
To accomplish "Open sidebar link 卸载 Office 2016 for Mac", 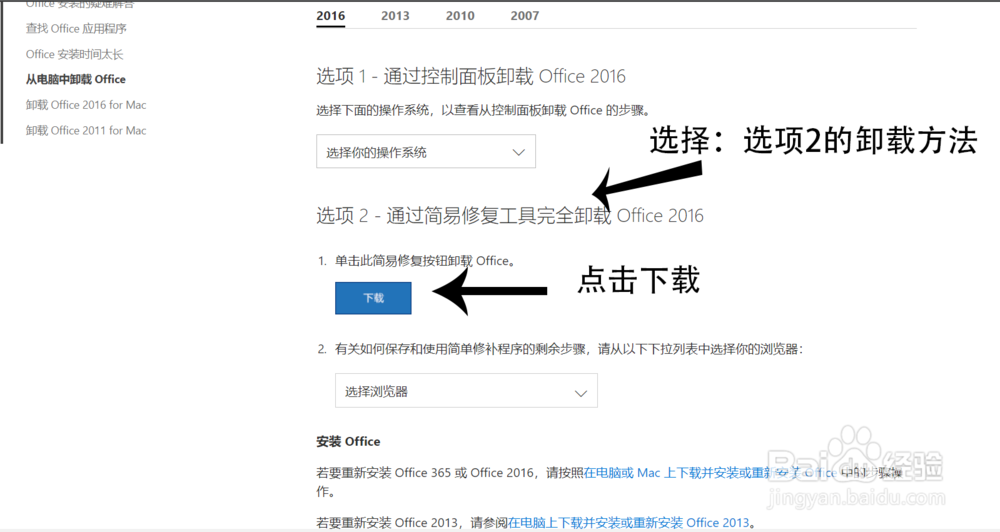I will 86,105.
